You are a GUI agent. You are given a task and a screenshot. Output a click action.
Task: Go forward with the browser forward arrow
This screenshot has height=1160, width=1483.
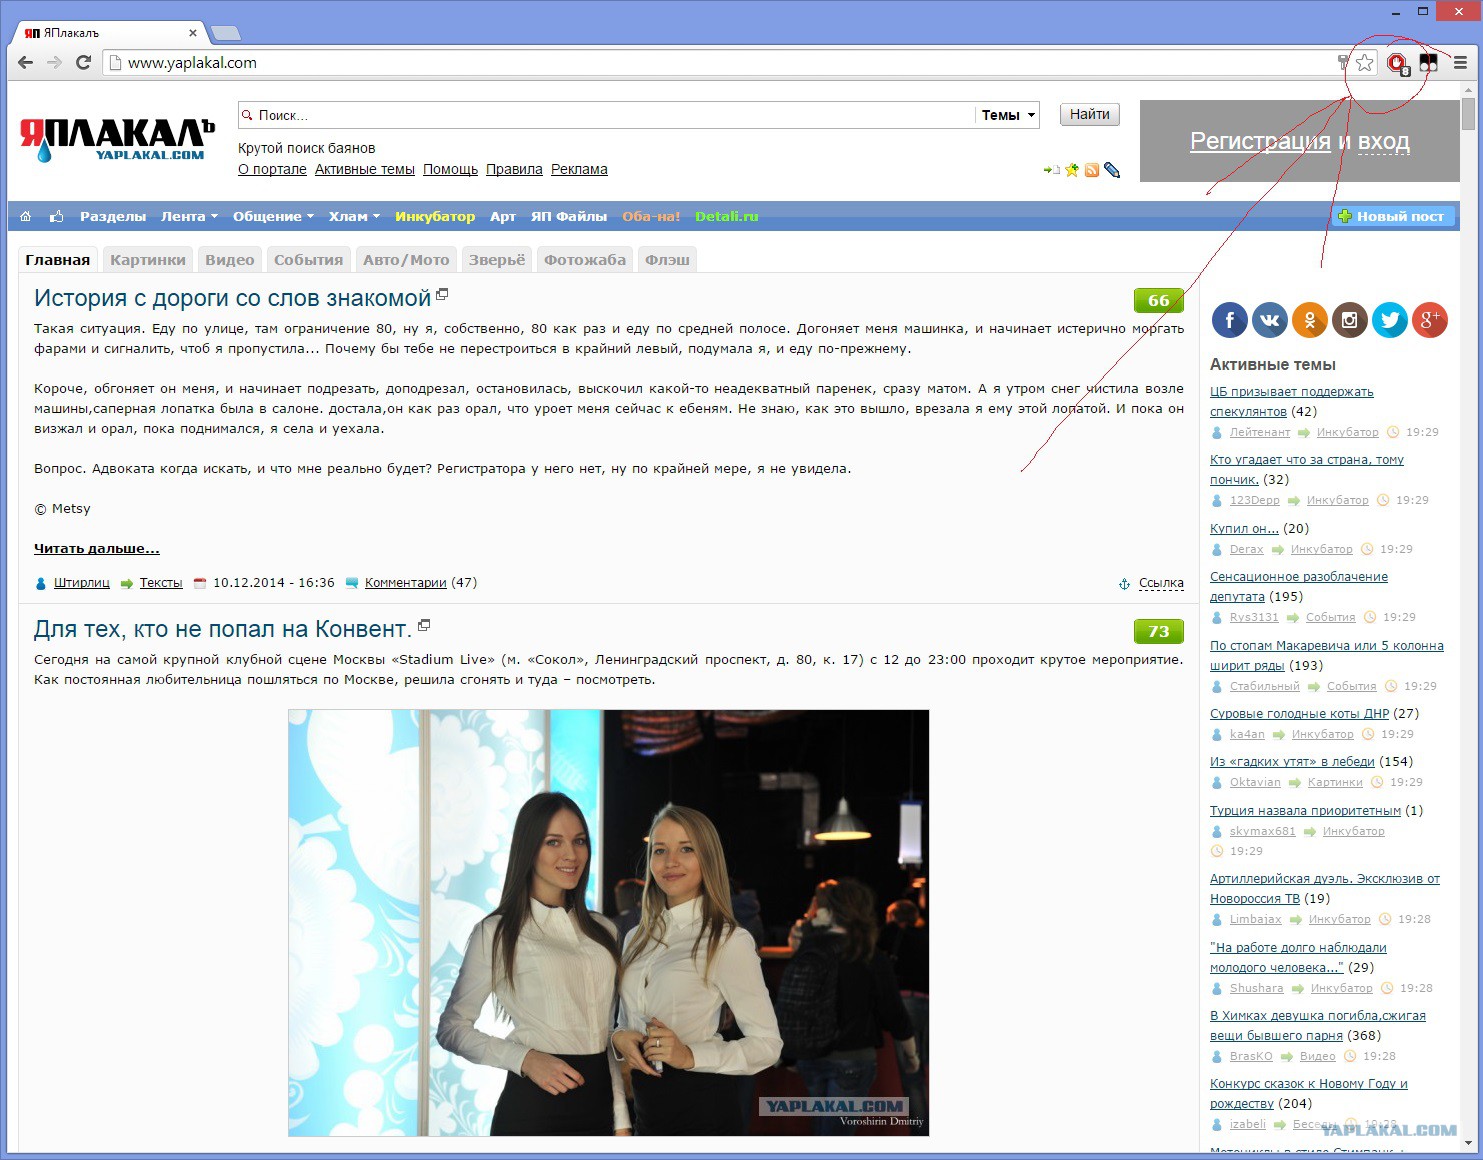tap(55, 62)
